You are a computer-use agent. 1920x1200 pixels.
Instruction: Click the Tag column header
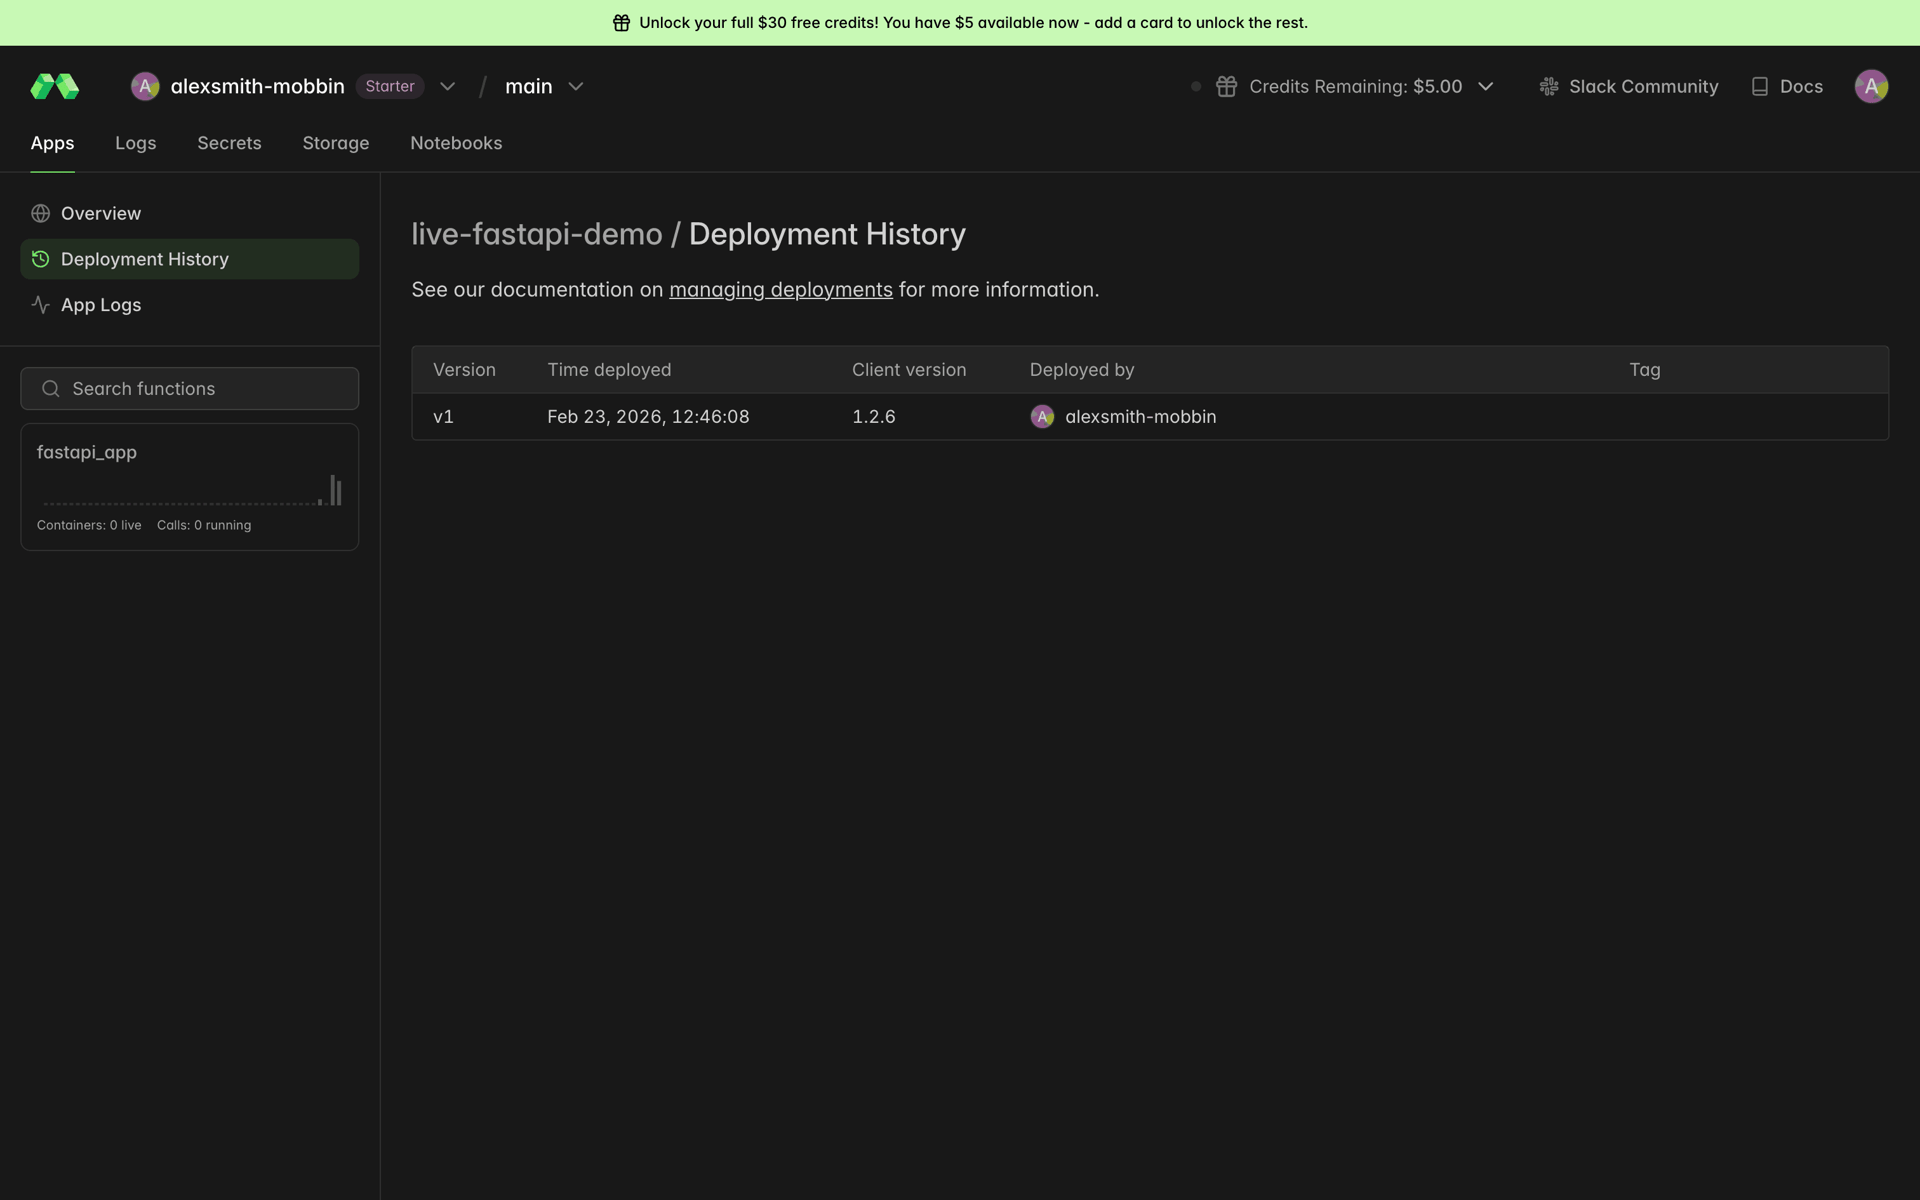coord(1645,370)
